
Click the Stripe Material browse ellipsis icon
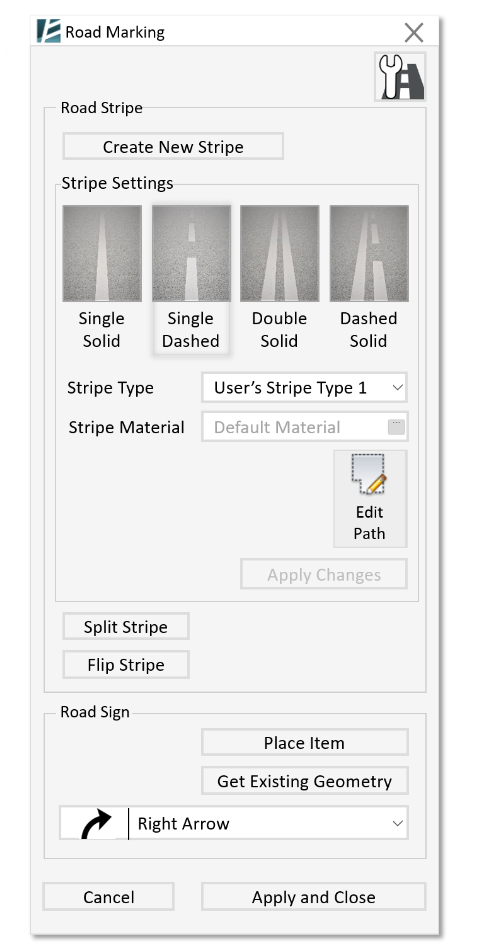396,427
